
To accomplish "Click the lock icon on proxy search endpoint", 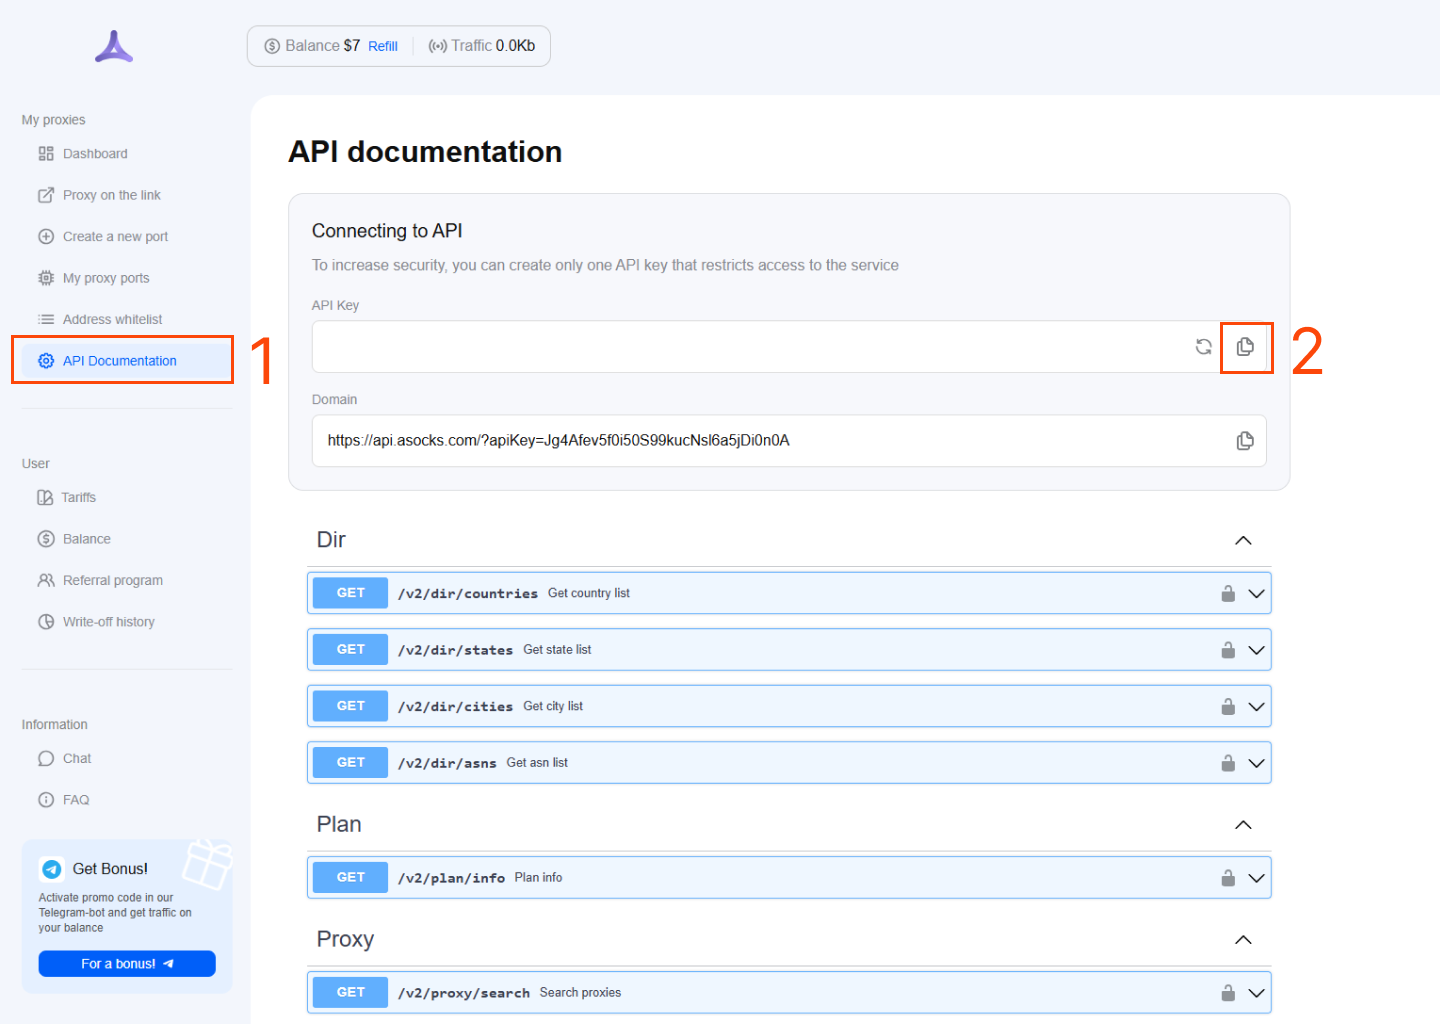I will point(1228,993).
